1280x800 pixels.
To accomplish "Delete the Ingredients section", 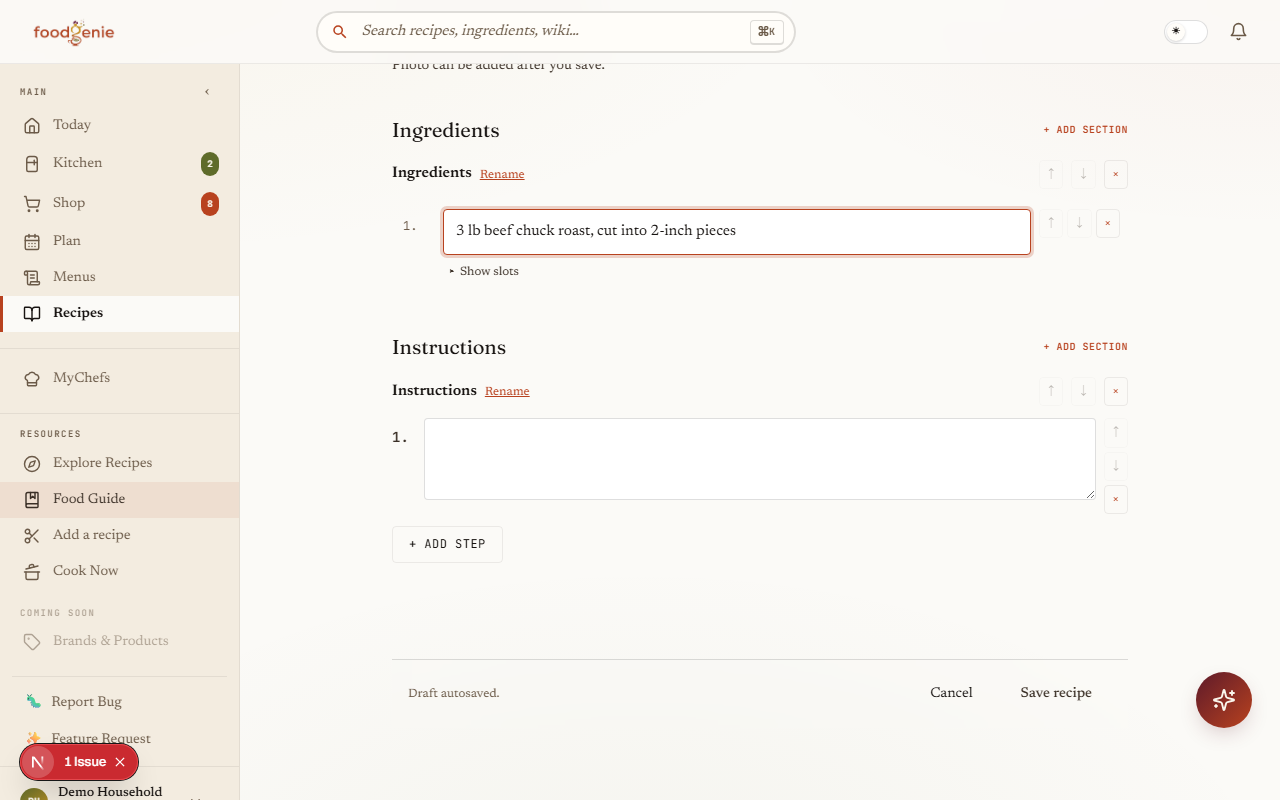I will (1116, 174).
